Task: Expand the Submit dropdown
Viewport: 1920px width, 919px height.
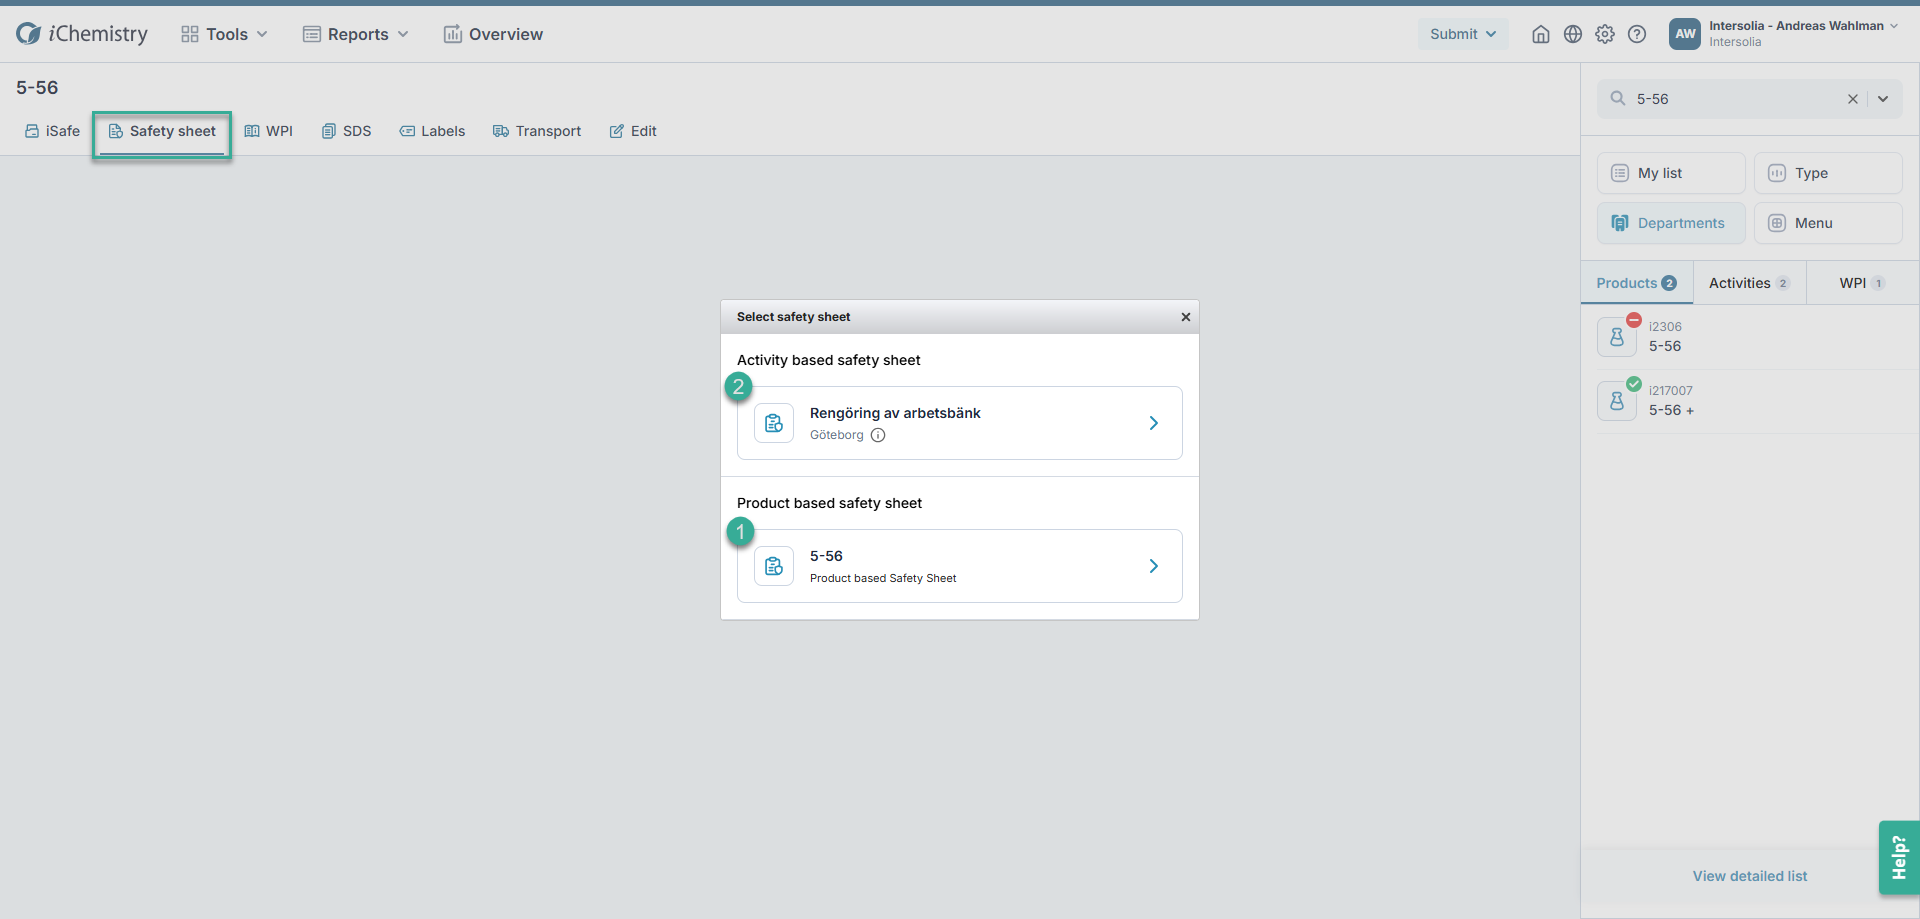Action: [1463, 34]
